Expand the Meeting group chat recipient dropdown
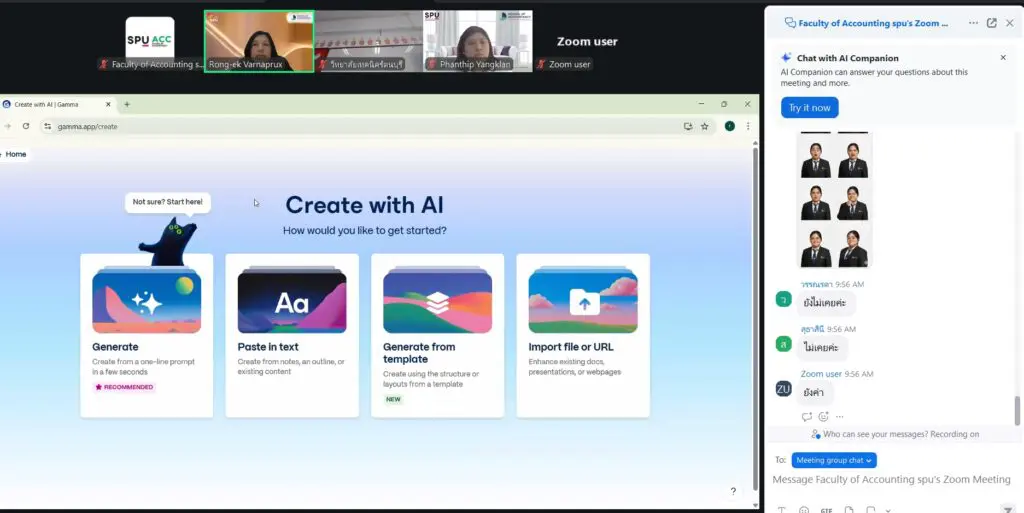Screen dimensions: 1024x513 coord(833,460)
